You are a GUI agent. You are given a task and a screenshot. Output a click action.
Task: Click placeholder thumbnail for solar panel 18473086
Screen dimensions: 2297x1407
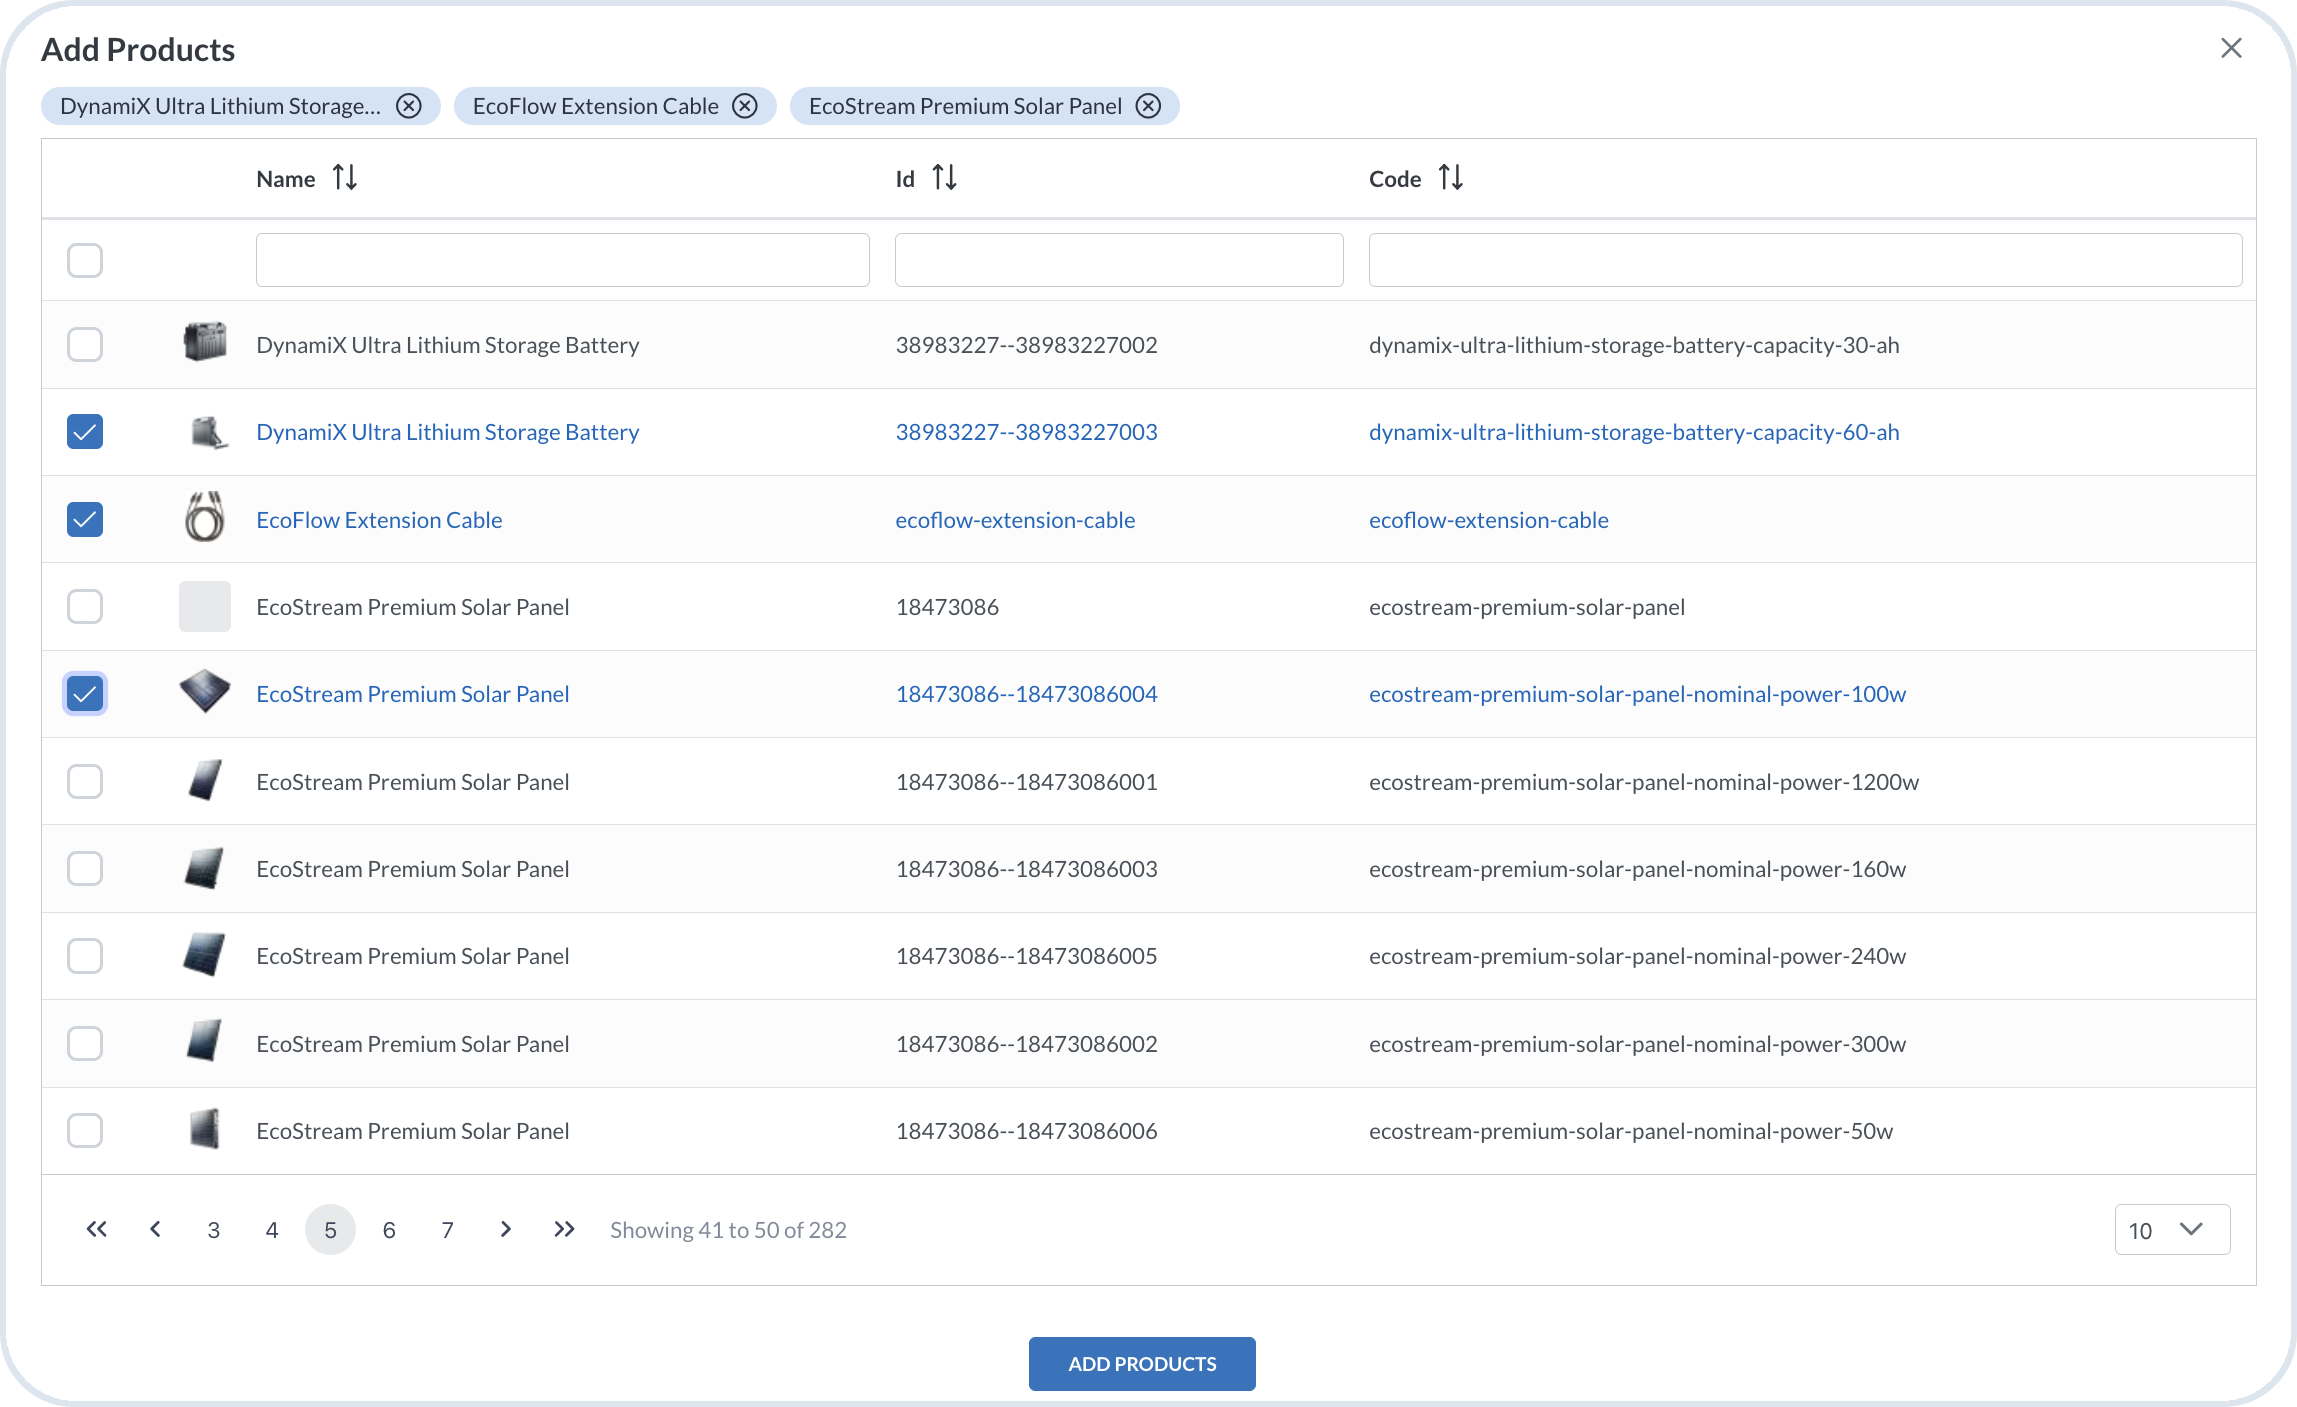(205, 606)
